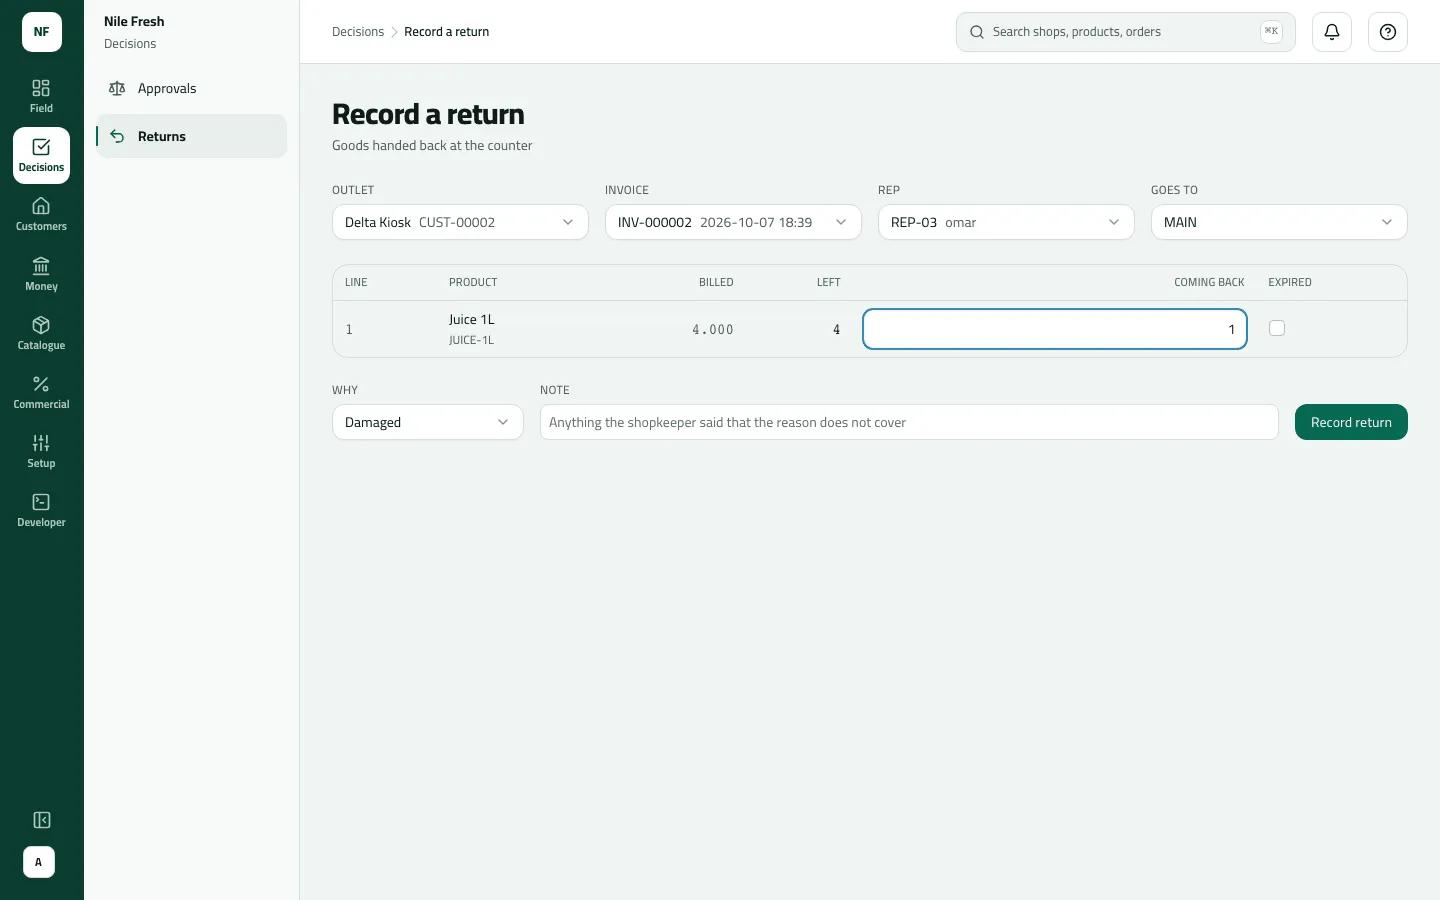Open the user avatar A menu

[x=39, y=862]
